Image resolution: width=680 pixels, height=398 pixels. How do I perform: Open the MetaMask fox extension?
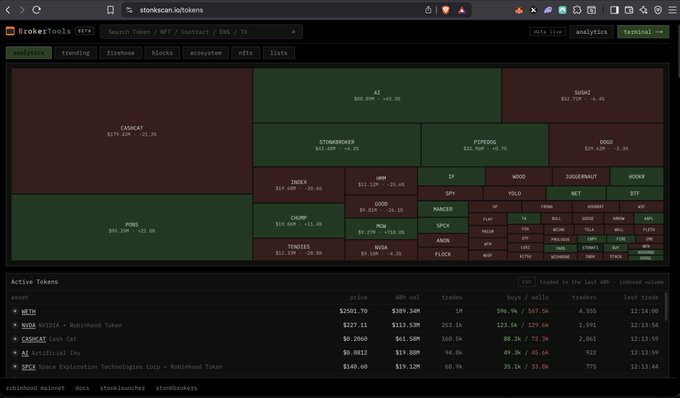pyautogui.click(x=519, y=10)
